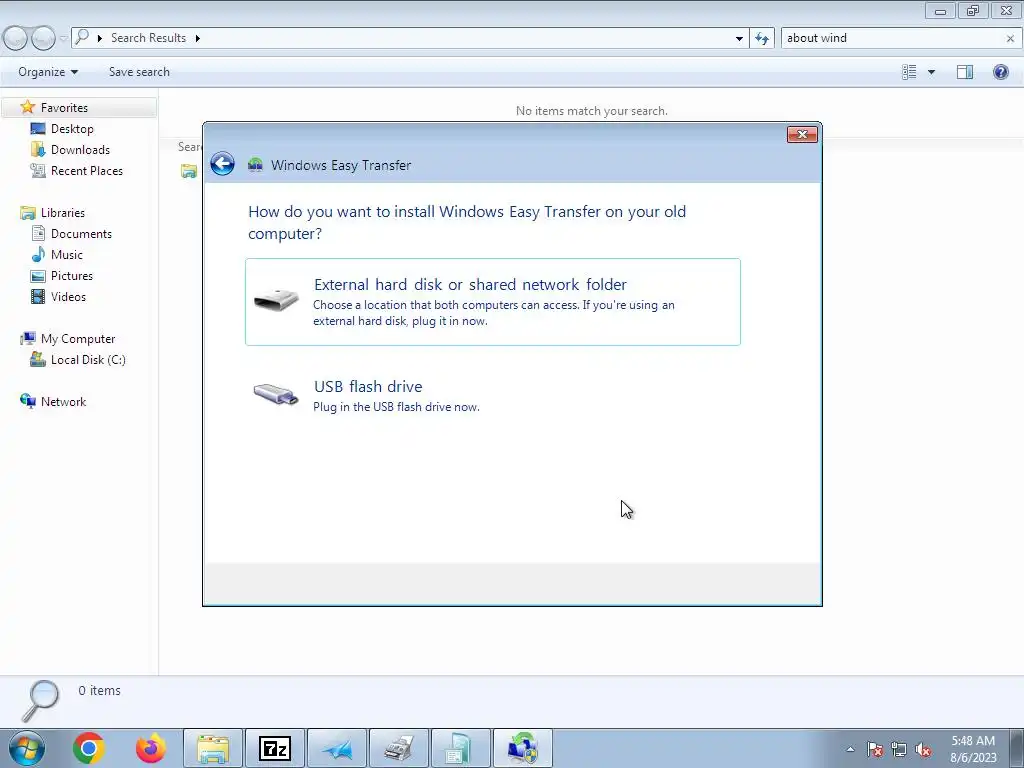Switch to File Explorer taskbar button
Viewport: 1024px width, 768px height.
tap(213, 748)
